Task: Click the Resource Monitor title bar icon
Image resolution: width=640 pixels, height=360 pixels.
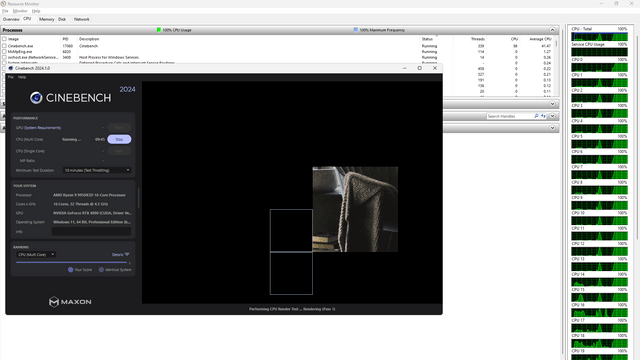Action: click(3, 4)
